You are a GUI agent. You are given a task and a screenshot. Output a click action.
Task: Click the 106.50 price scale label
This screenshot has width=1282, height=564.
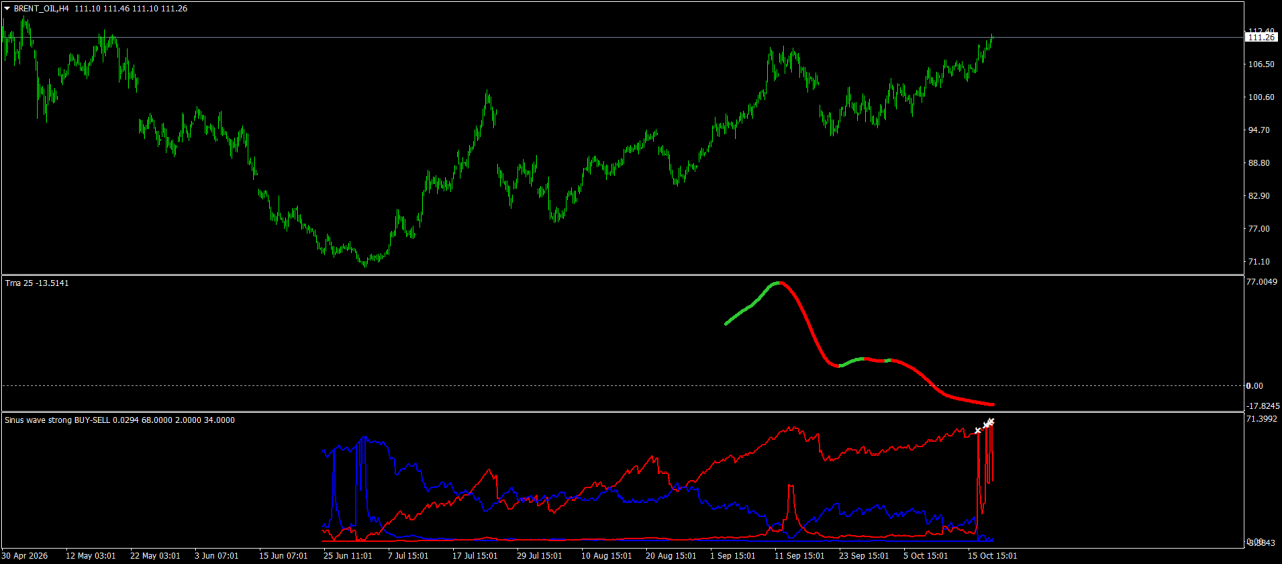pos(1261,64)
